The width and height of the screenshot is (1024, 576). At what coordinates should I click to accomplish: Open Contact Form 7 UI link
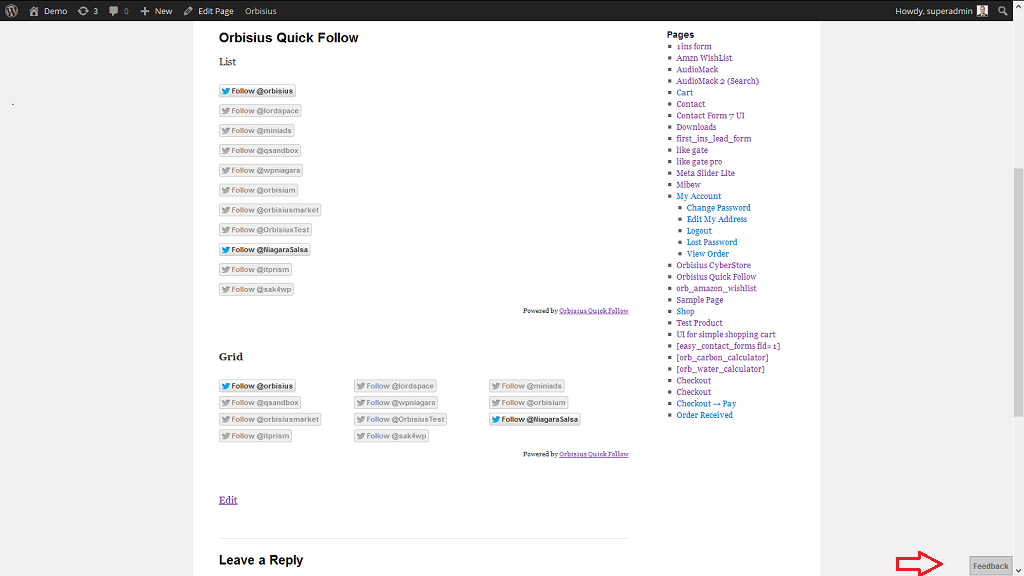click(x=710, y=116)
